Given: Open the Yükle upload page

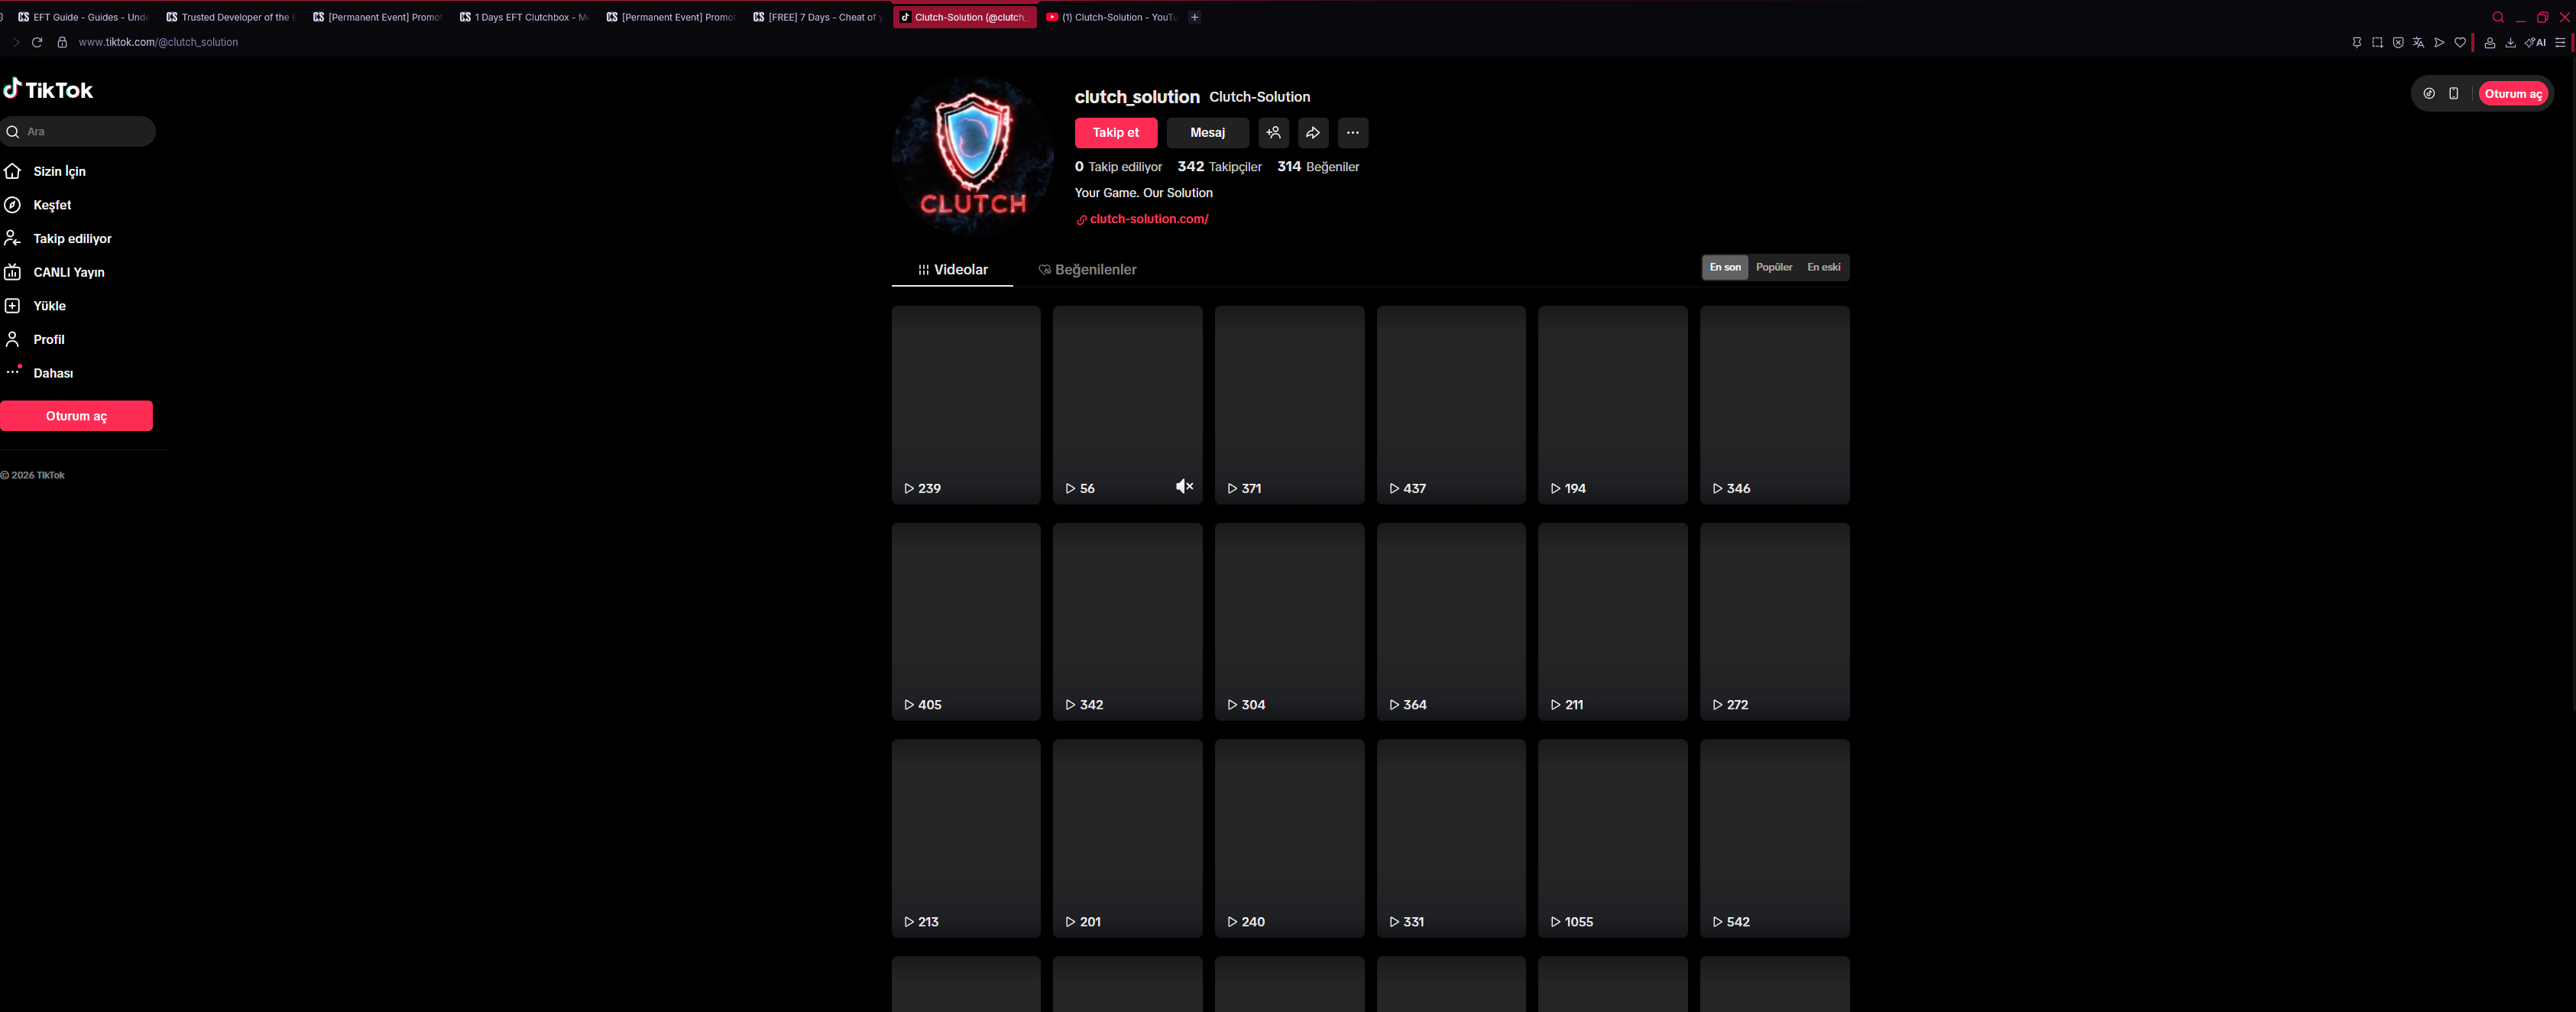Looking at the screenshot, I should (35, 306).
